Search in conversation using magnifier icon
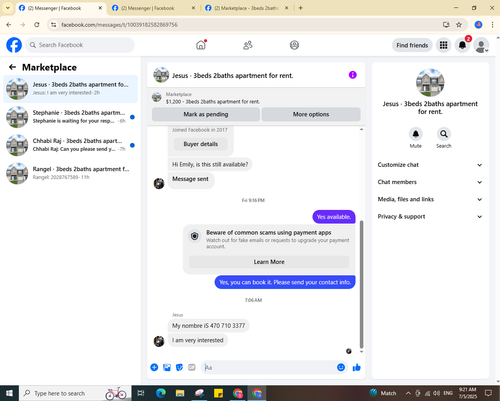The image size is (500, 401). coord(444,134)
